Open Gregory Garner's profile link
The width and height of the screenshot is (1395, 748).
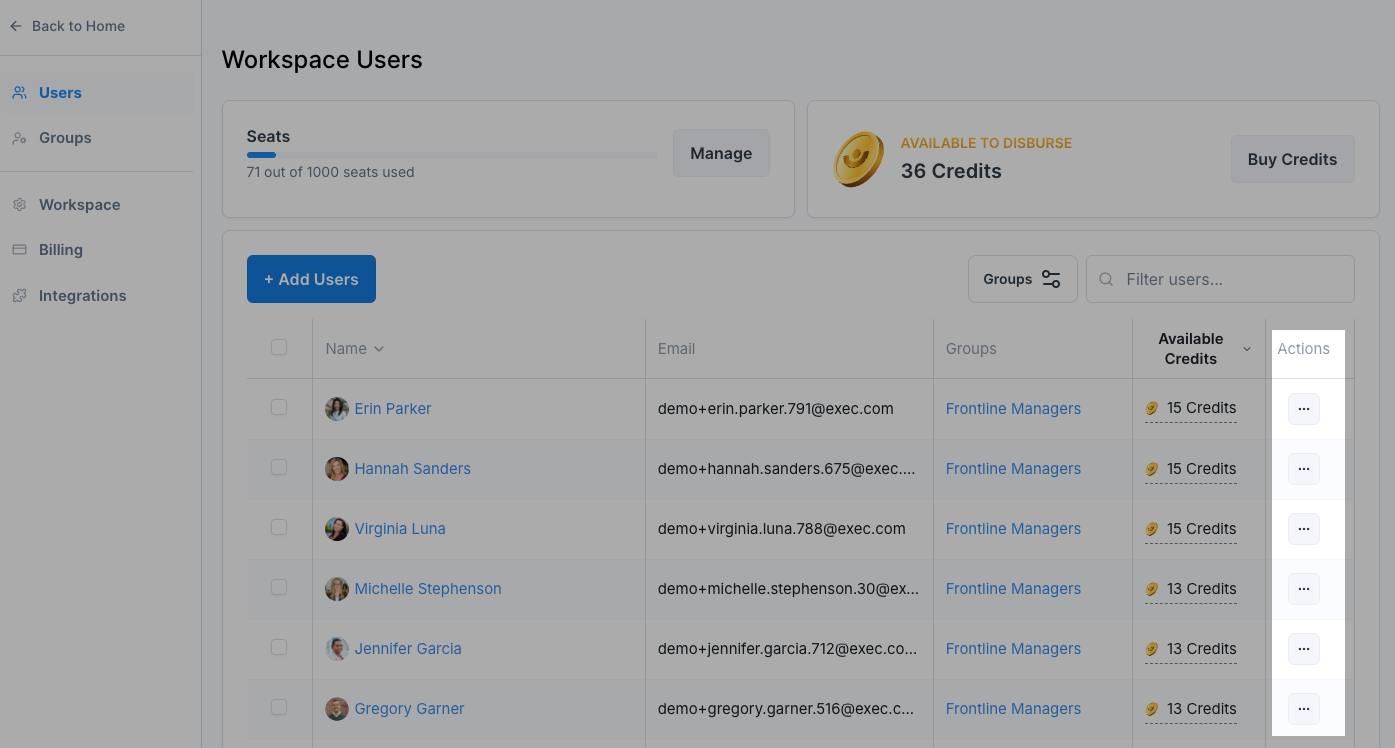409,709
